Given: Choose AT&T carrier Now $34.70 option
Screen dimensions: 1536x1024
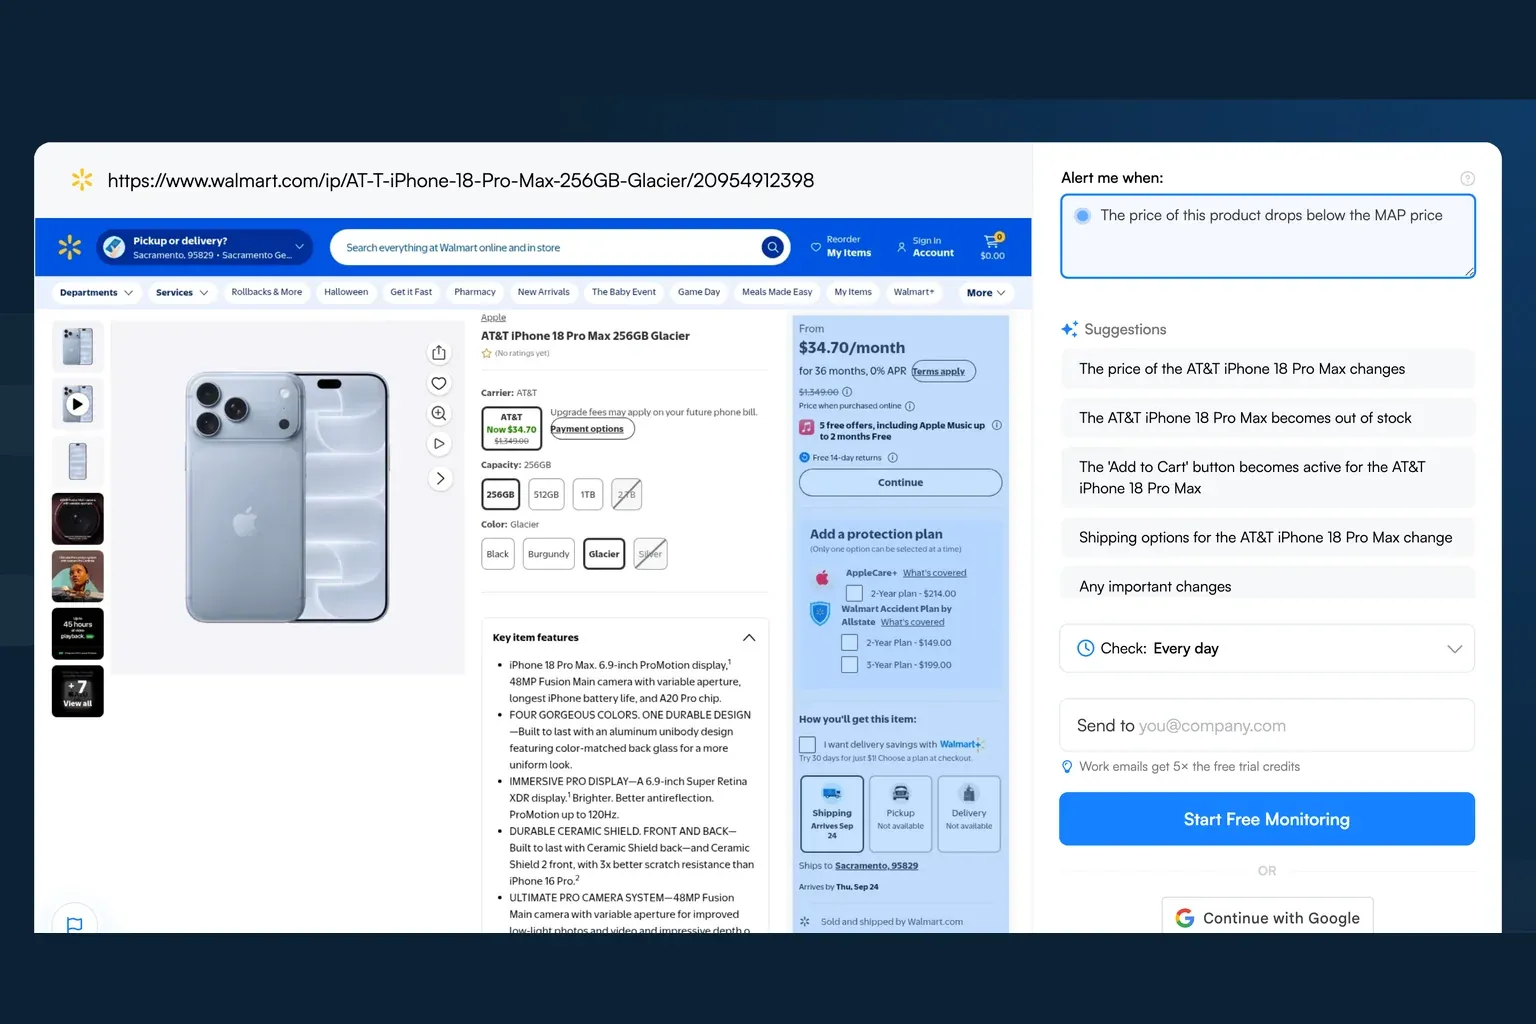Looking at the screenshot, I should pos(512,428).
